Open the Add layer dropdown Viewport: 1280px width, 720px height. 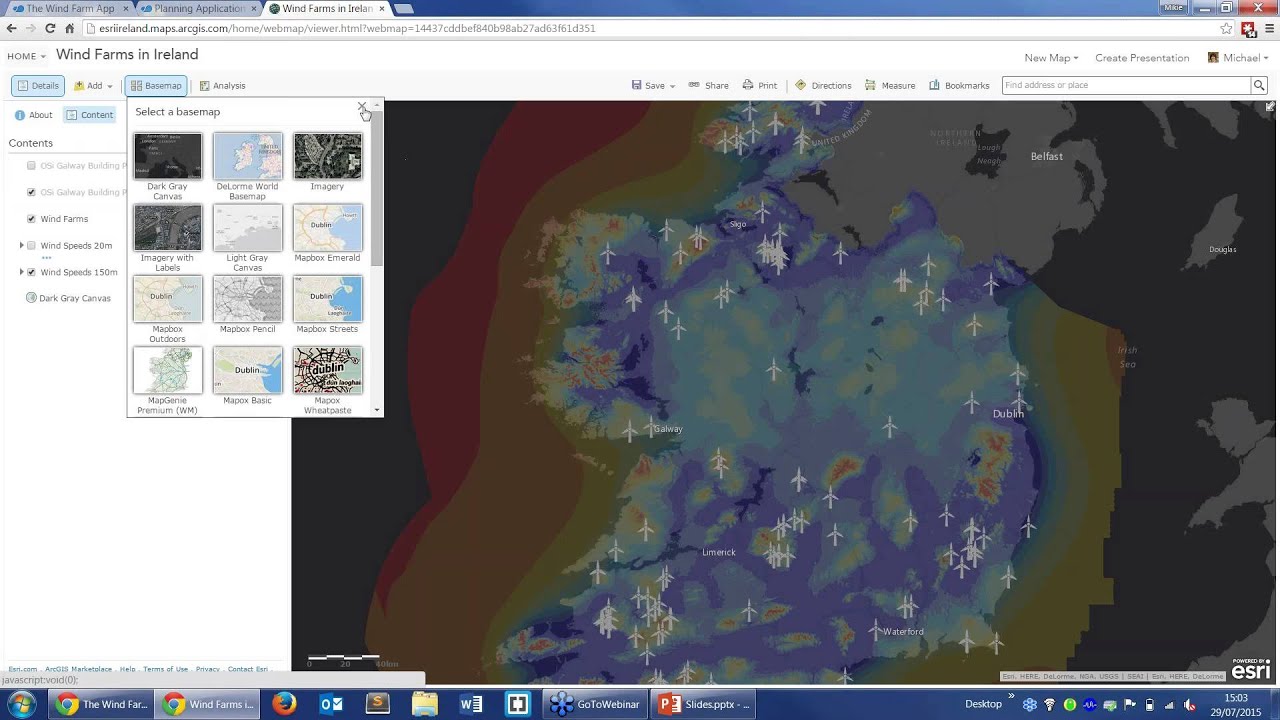pyautogui.click(x=93, y=86)
